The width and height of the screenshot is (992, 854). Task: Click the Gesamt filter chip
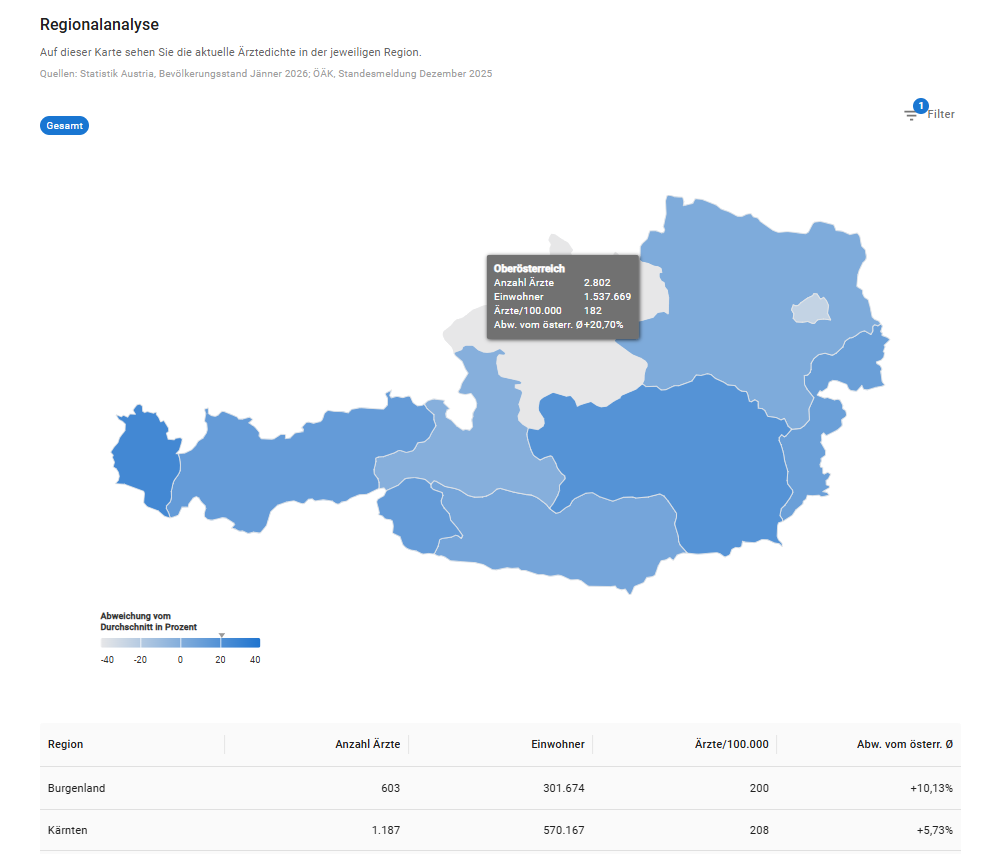tap(65, 126)
